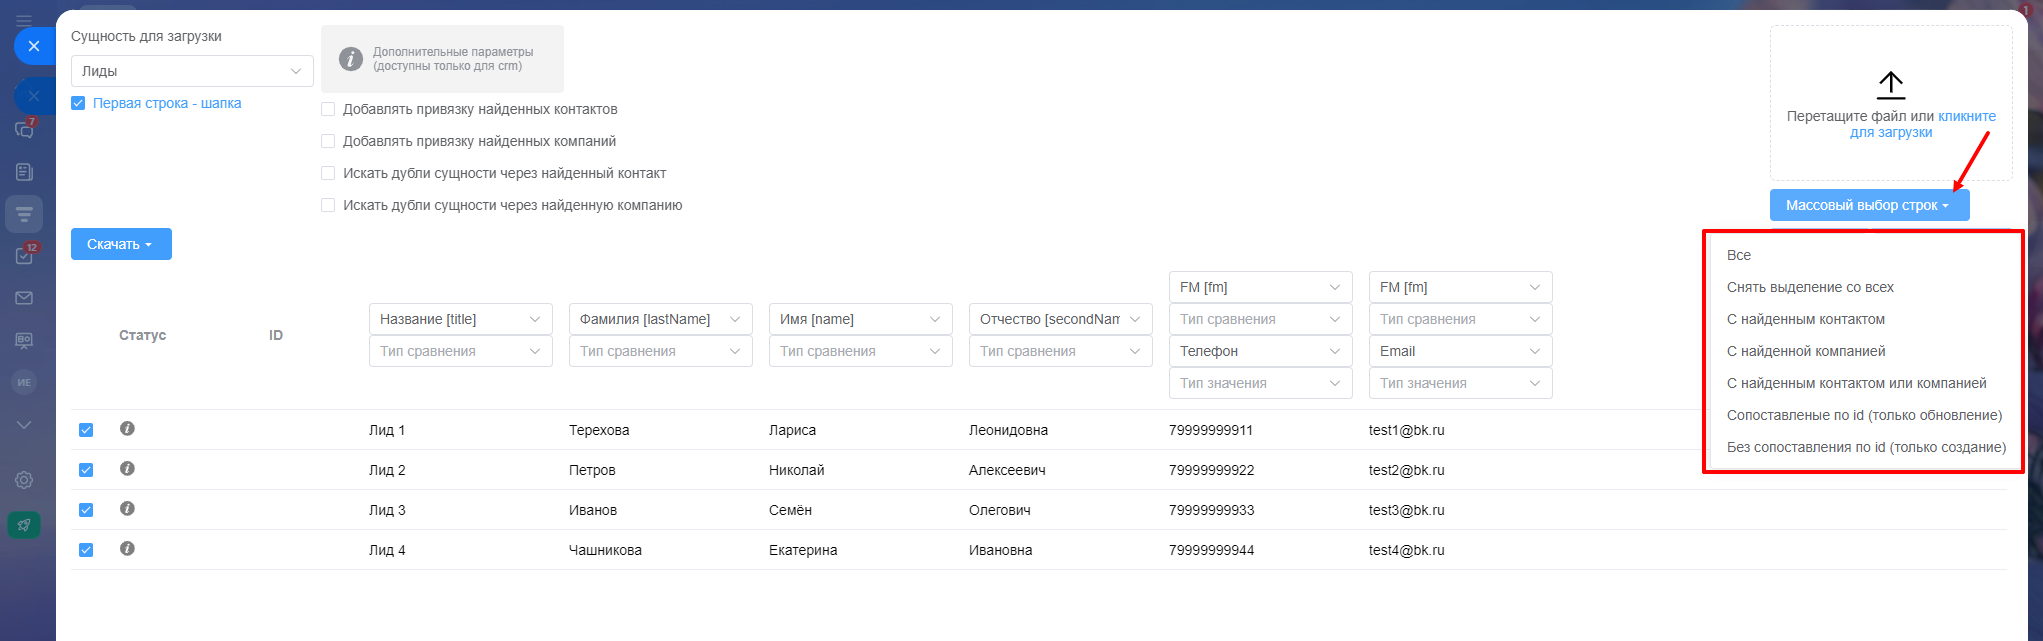Click the email 'test2@bk.ru' cell
Image resolution: width=2043 pixels, height=641 pixels.
tap(1407, 470)
